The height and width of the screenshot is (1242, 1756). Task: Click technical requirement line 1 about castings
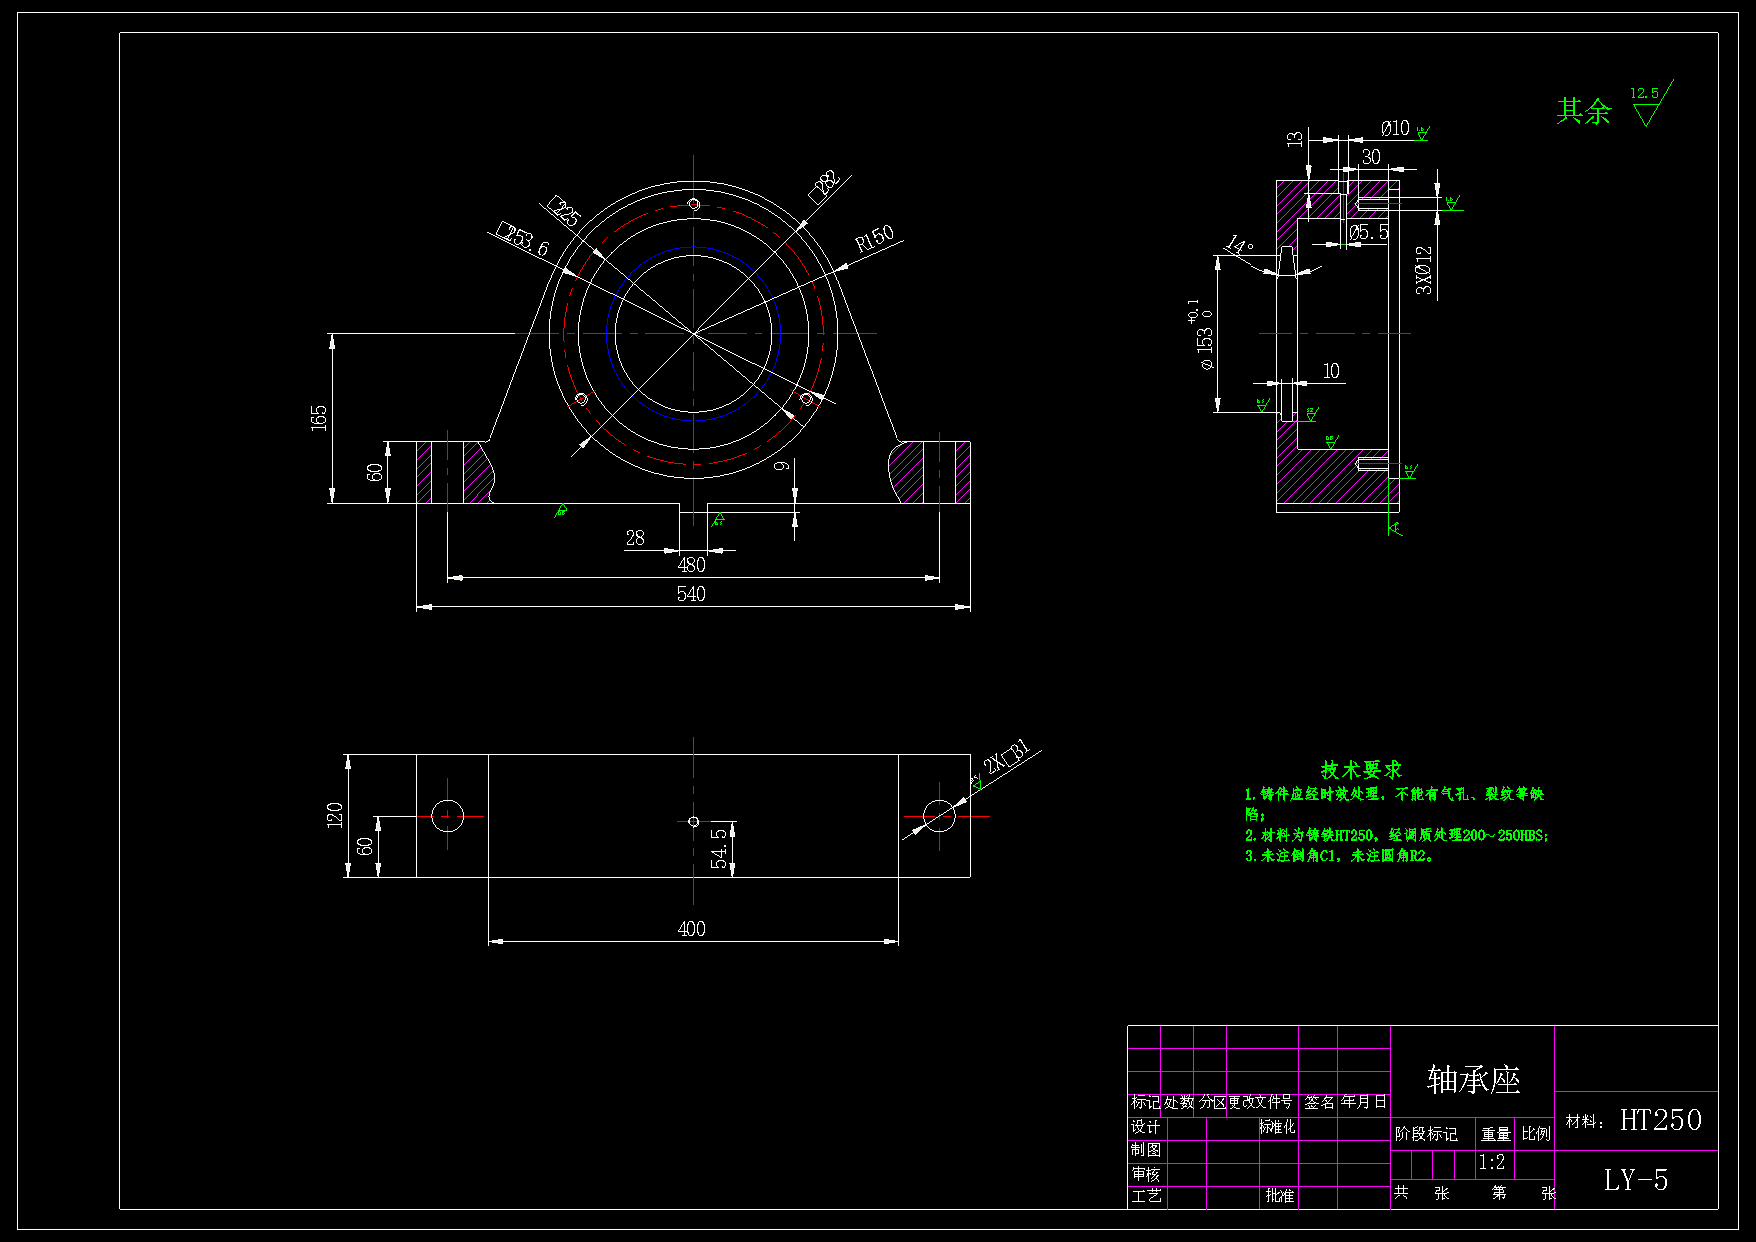coord(1394,803)
